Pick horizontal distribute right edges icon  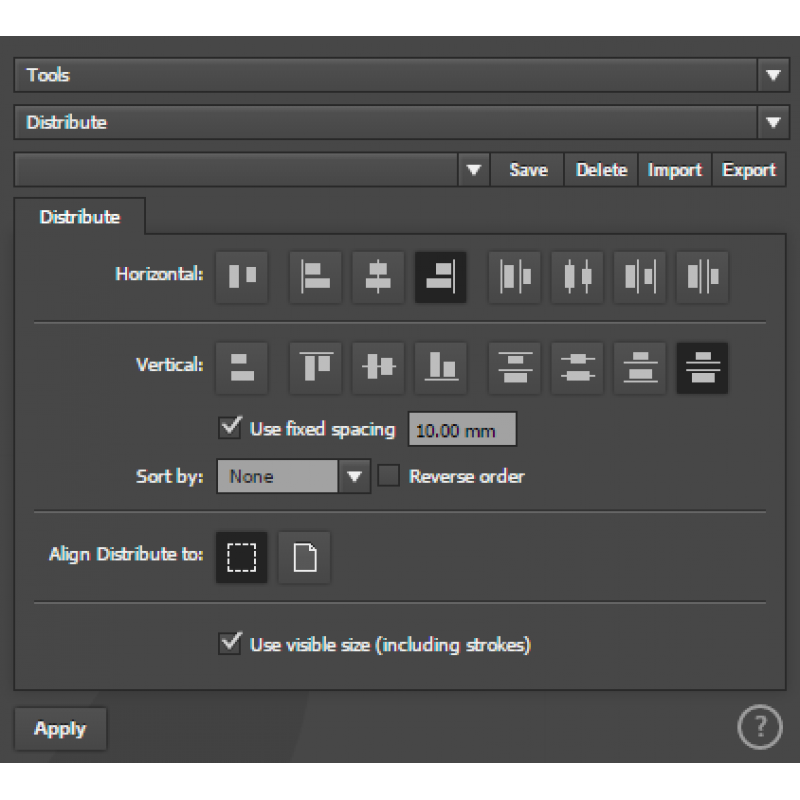[639, 277]
